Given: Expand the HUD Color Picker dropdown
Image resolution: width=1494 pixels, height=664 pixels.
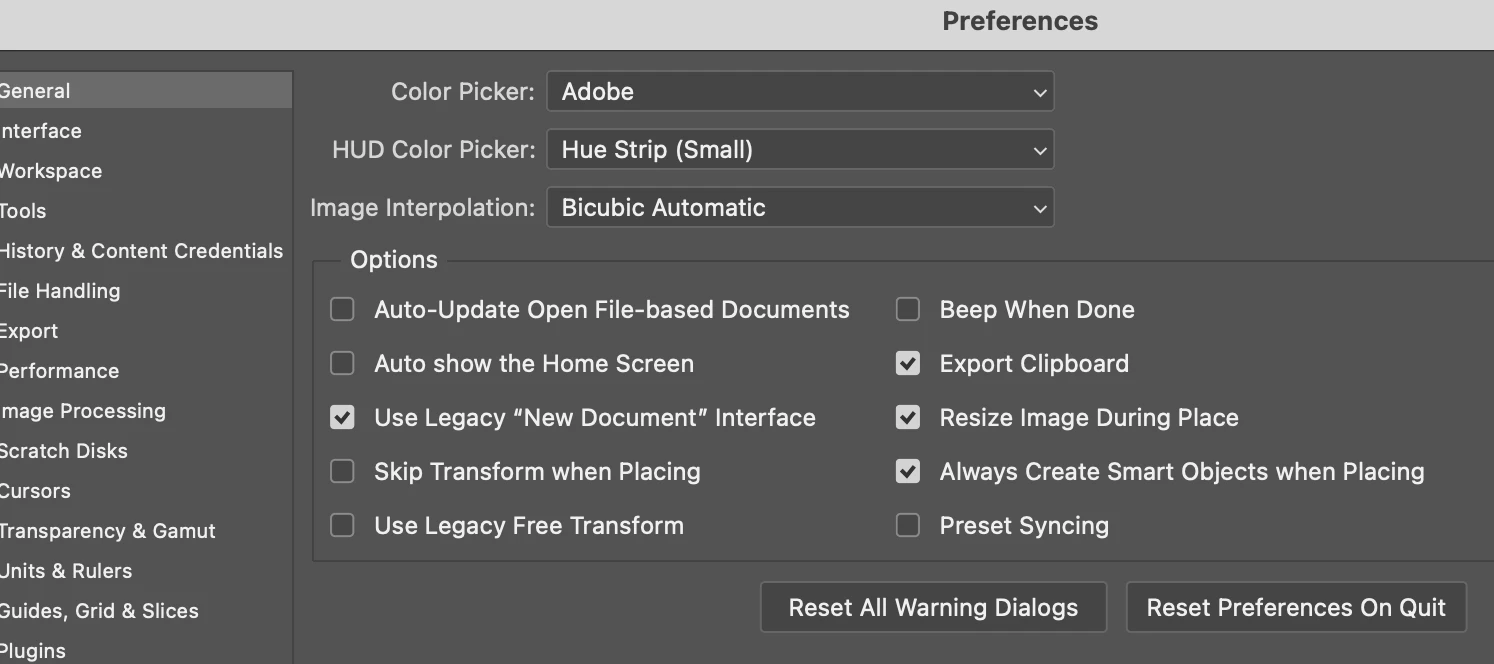Looking at the screenshot, I should 800,150.
